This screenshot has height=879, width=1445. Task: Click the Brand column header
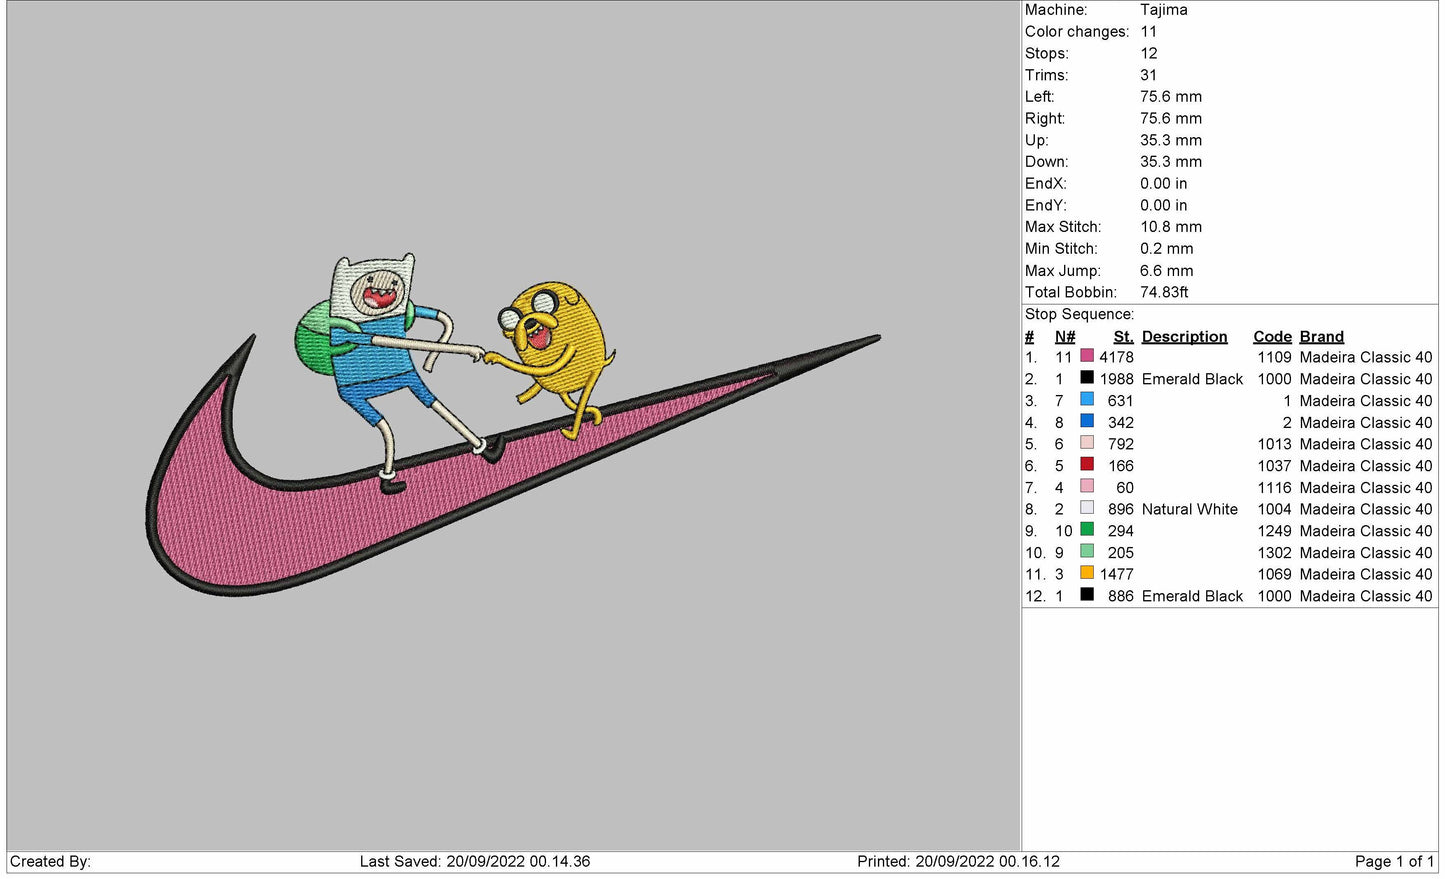coord(1321,337)
